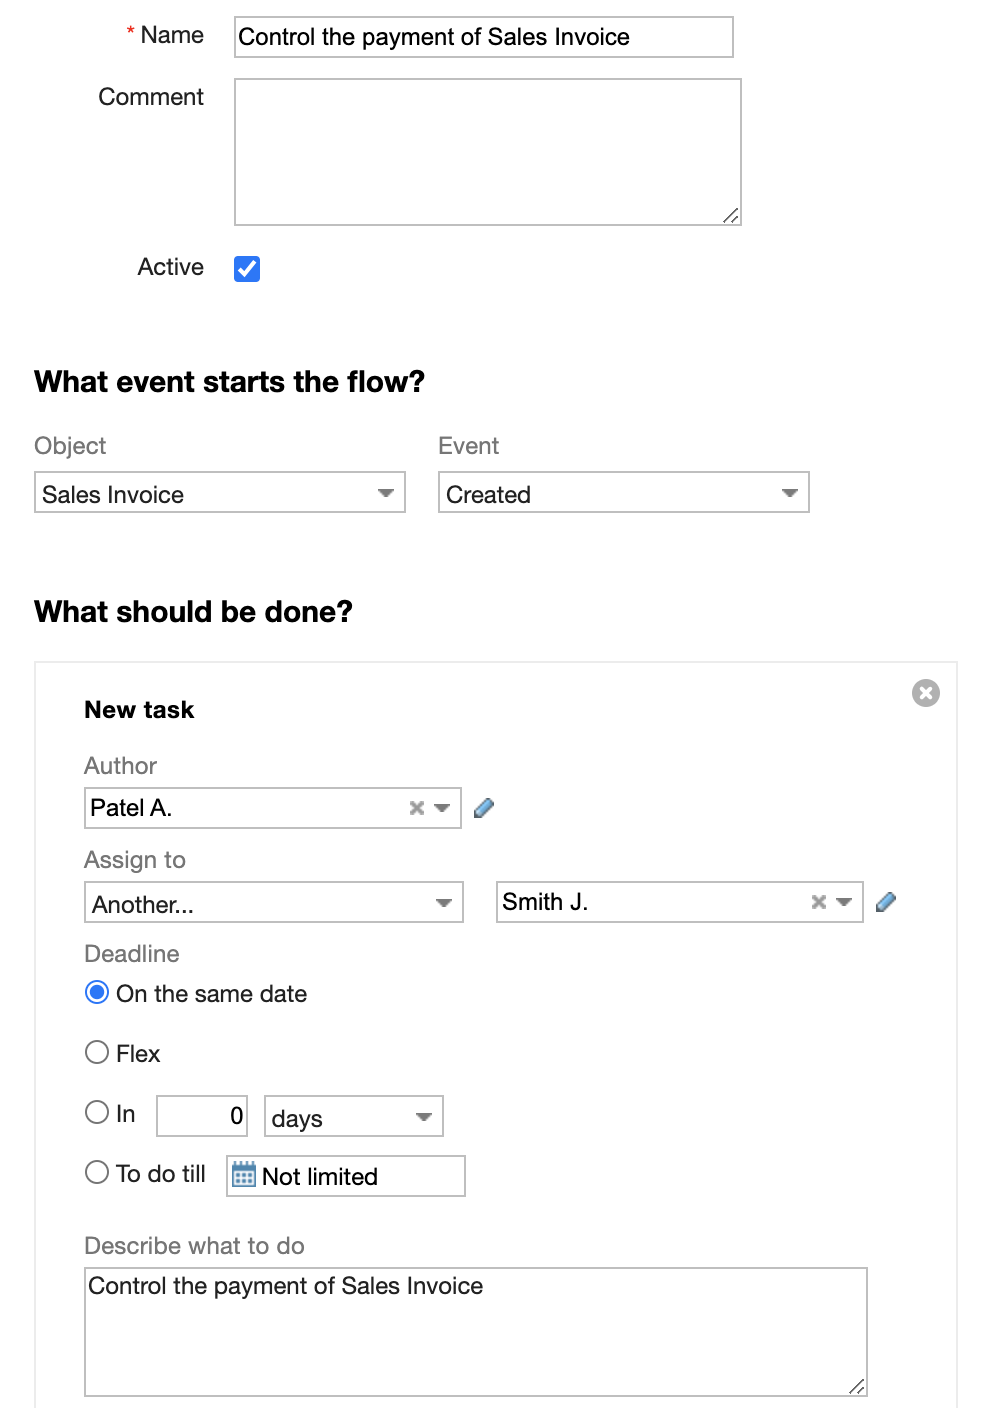
Task: Open the Object dropdown showing Sales Invoice
Action: point(220,493)
